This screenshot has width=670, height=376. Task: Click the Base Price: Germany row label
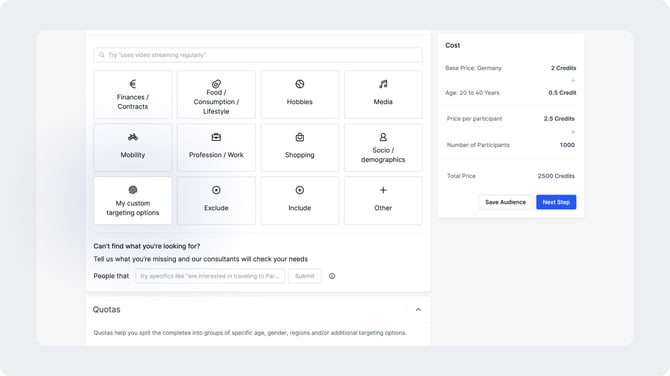[473, 68]
